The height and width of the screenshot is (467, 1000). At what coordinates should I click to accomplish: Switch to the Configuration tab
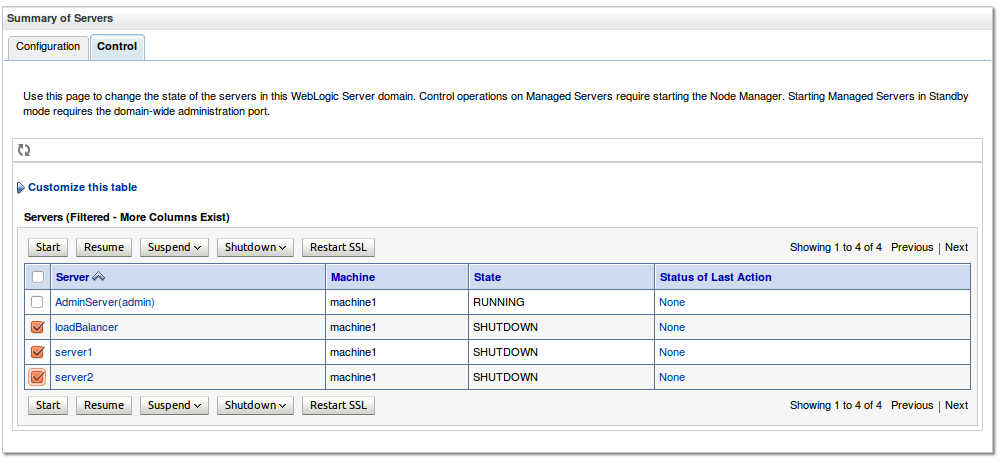[x=48, y=47]
